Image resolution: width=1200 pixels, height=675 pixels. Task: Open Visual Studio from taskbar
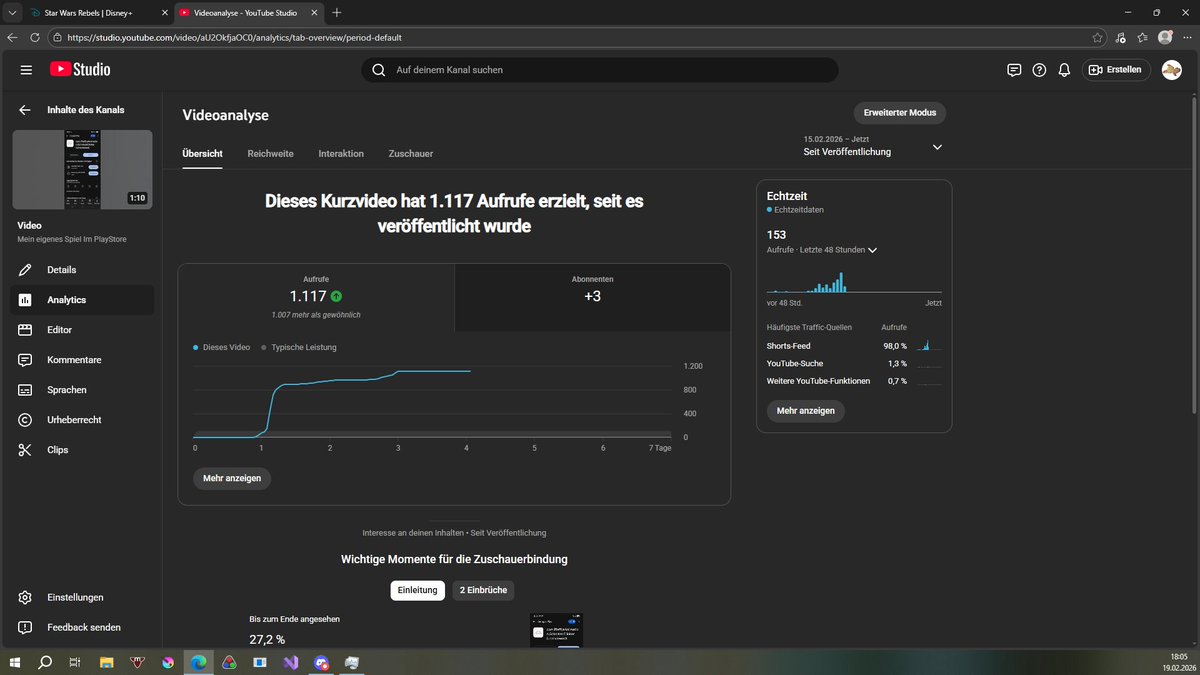click(x=290, y=662)
